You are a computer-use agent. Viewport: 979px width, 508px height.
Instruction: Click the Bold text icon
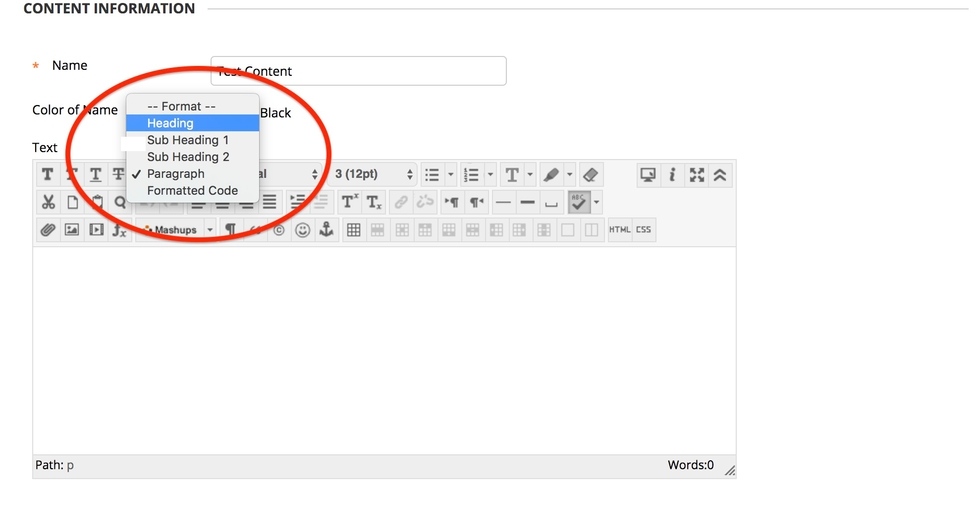tap(47, 175)
